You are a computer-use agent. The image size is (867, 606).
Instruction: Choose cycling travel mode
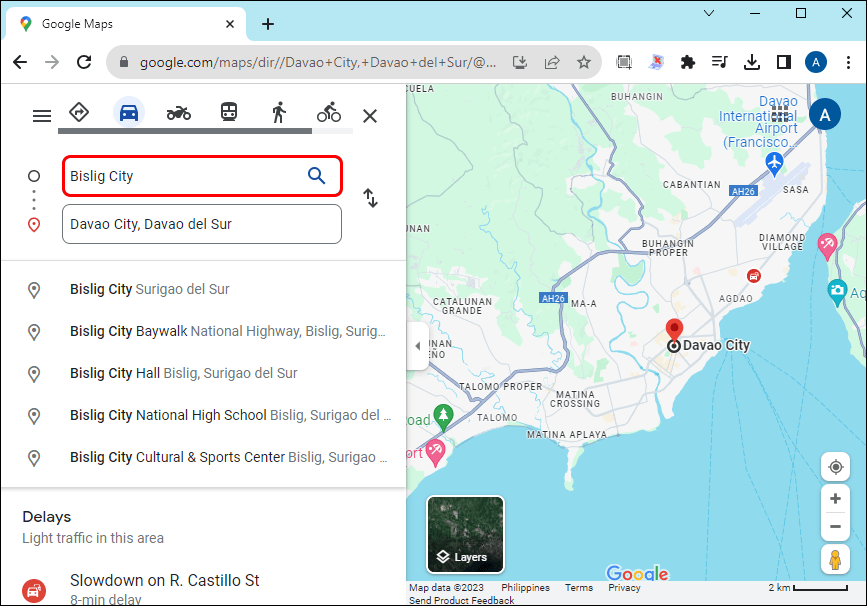[x=329, y=112]
